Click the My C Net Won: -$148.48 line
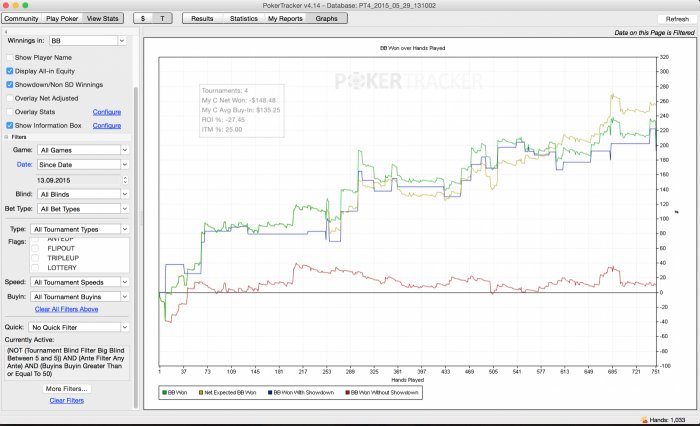The height and width of the screenshot is (426, 700). [x=238, y=100]
